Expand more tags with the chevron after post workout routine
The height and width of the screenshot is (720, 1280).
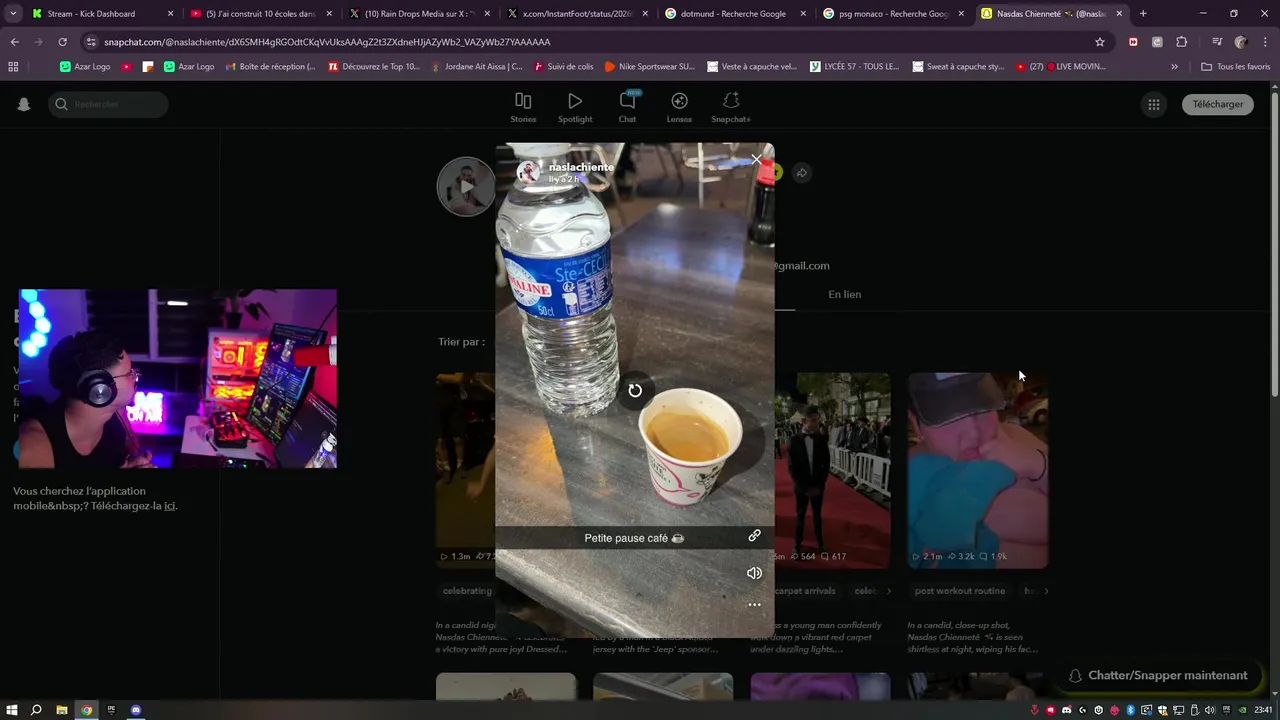(1046, 591)
